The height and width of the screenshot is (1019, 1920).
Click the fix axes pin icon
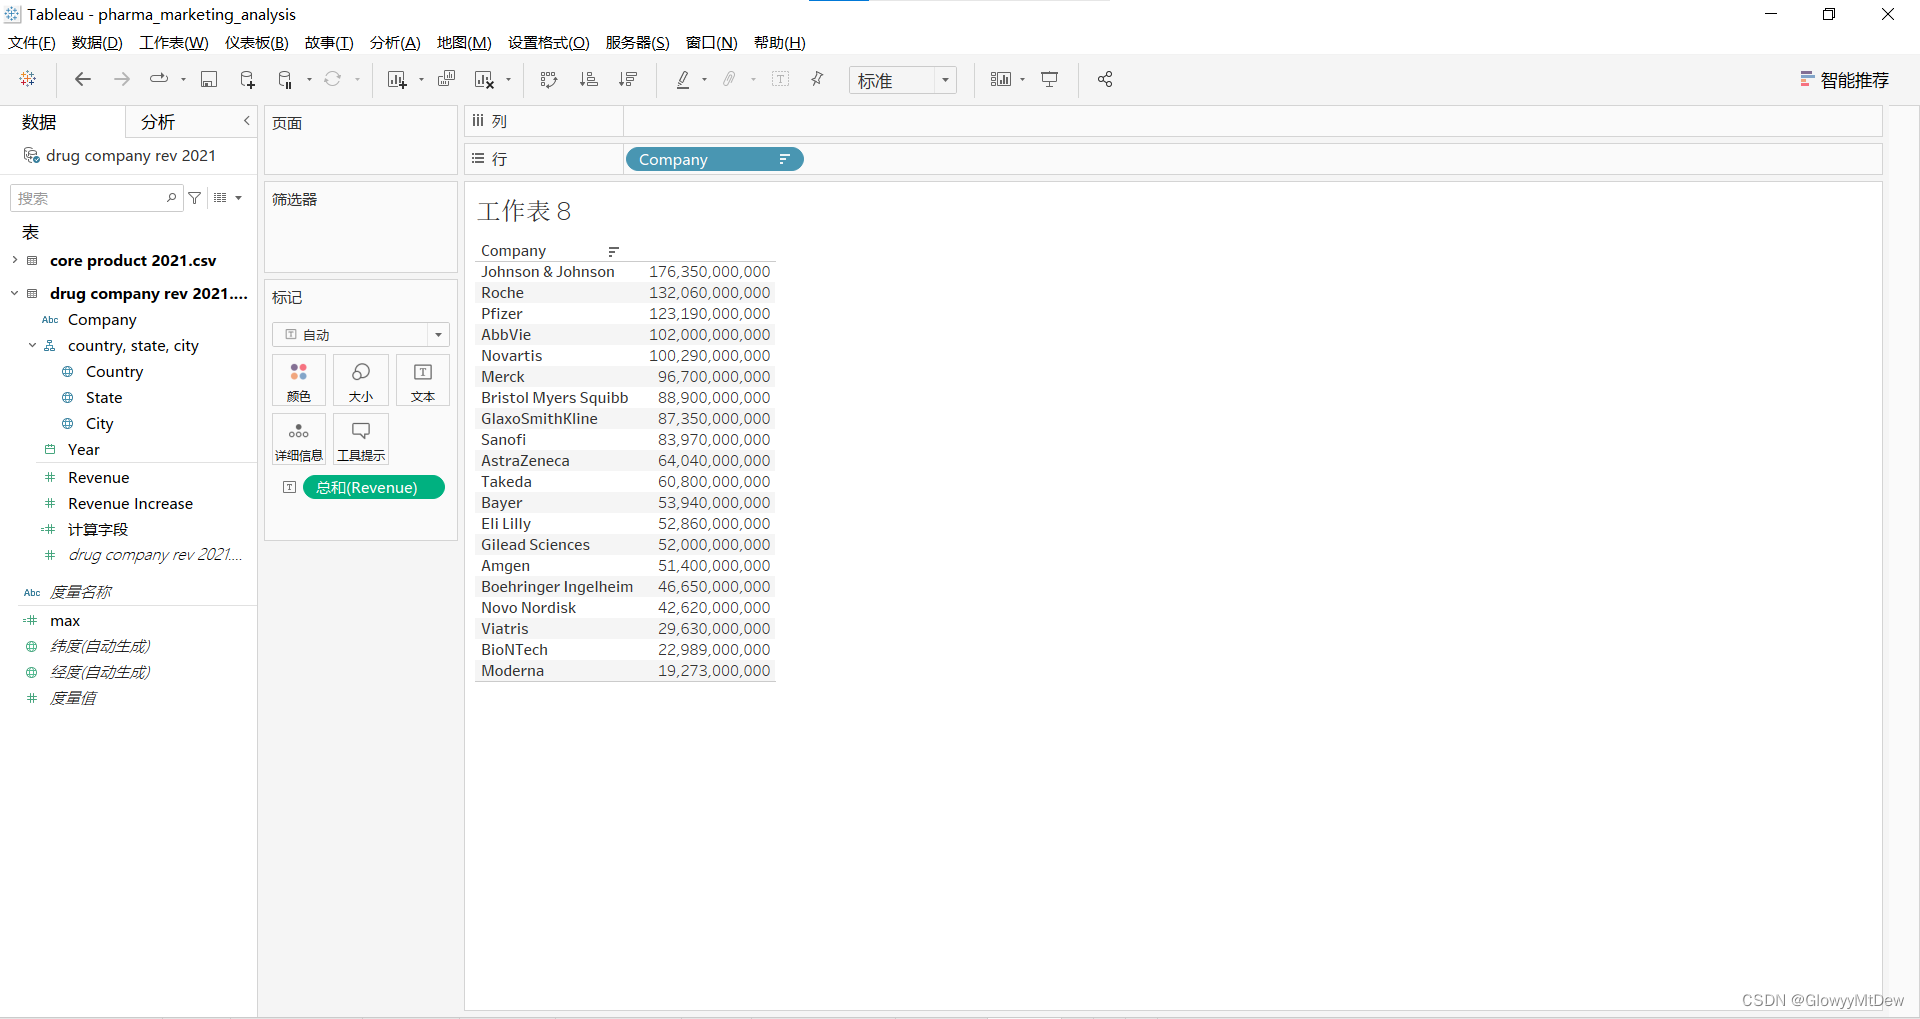818,79
